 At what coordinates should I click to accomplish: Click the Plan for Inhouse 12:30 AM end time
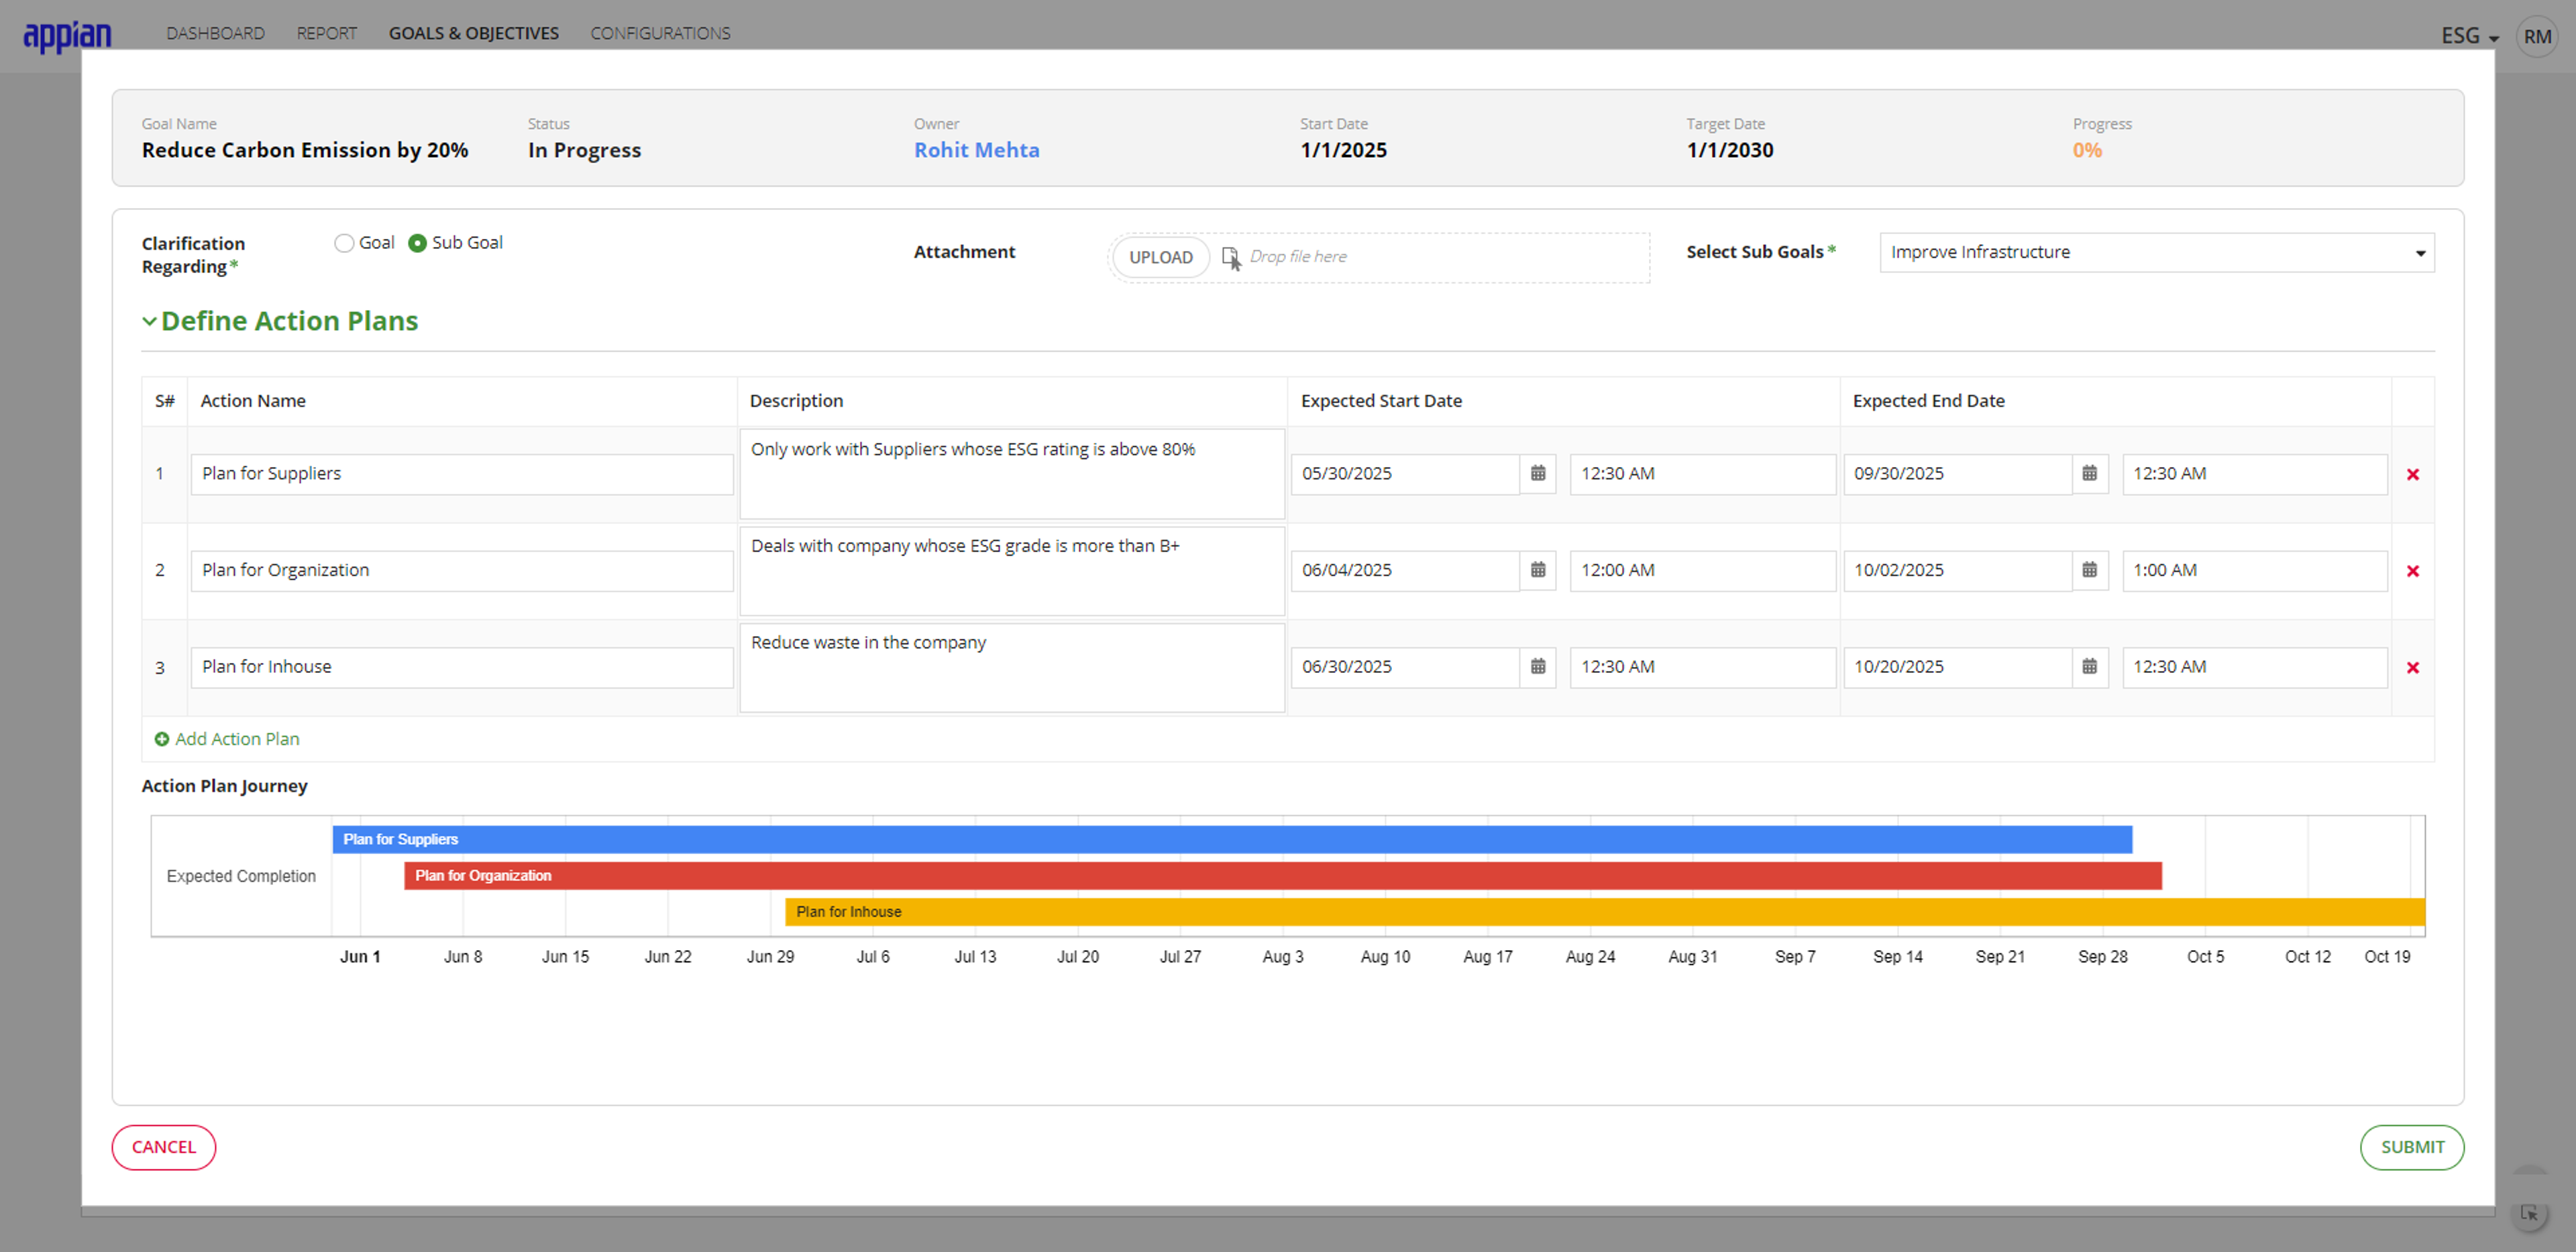tap(2255, 667)
